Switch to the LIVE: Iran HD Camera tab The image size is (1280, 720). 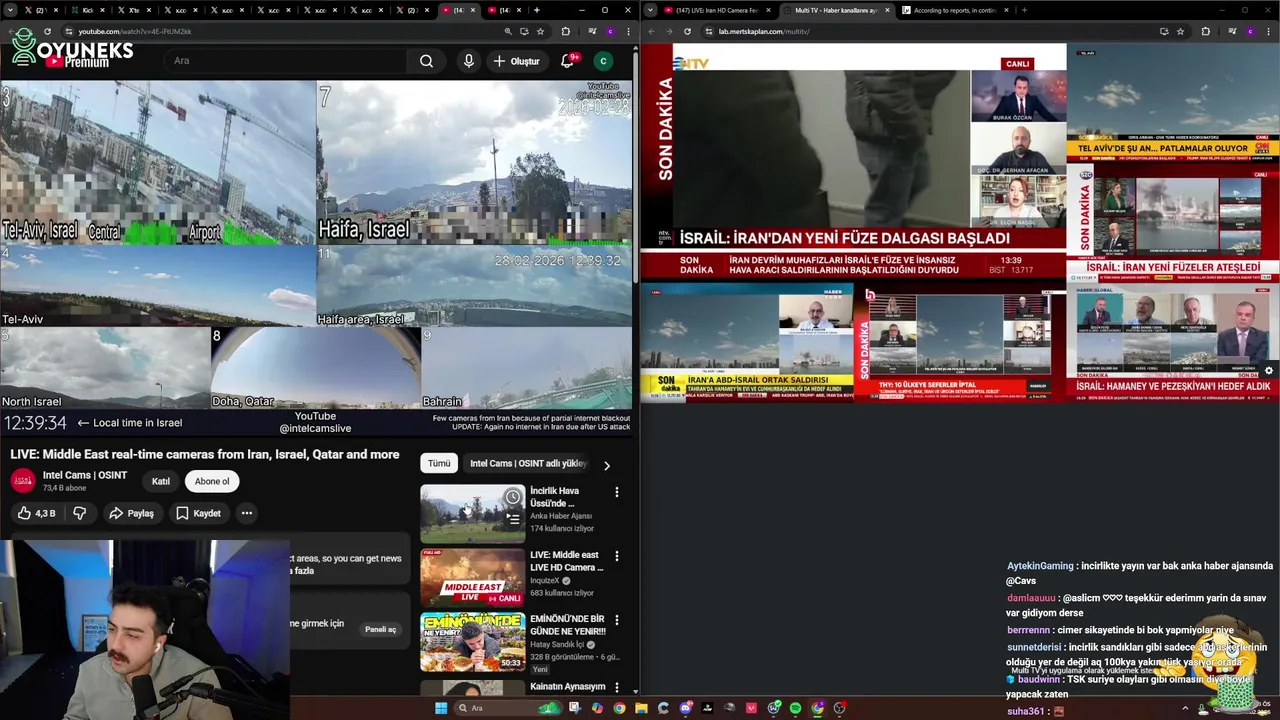718,10
